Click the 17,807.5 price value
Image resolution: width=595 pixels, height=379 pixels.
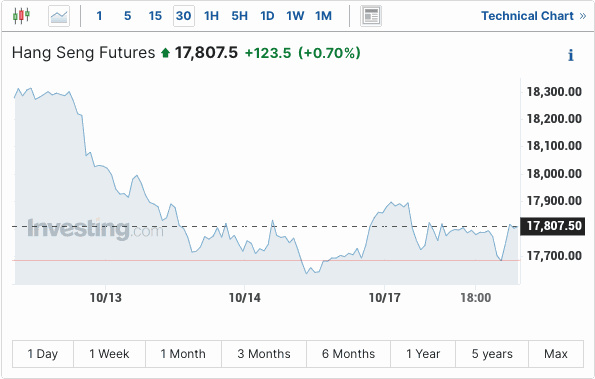coord(206,53)
